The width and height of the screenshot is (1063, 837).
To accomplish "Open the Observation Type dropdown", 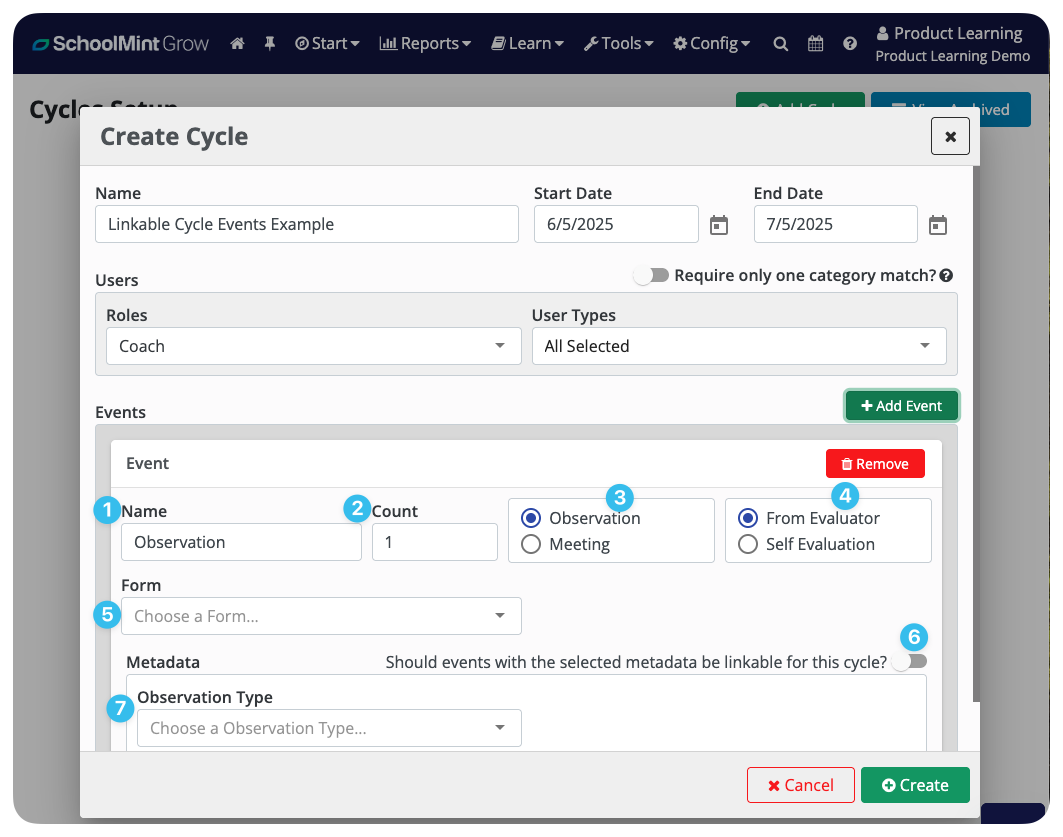I will point(329,728).
